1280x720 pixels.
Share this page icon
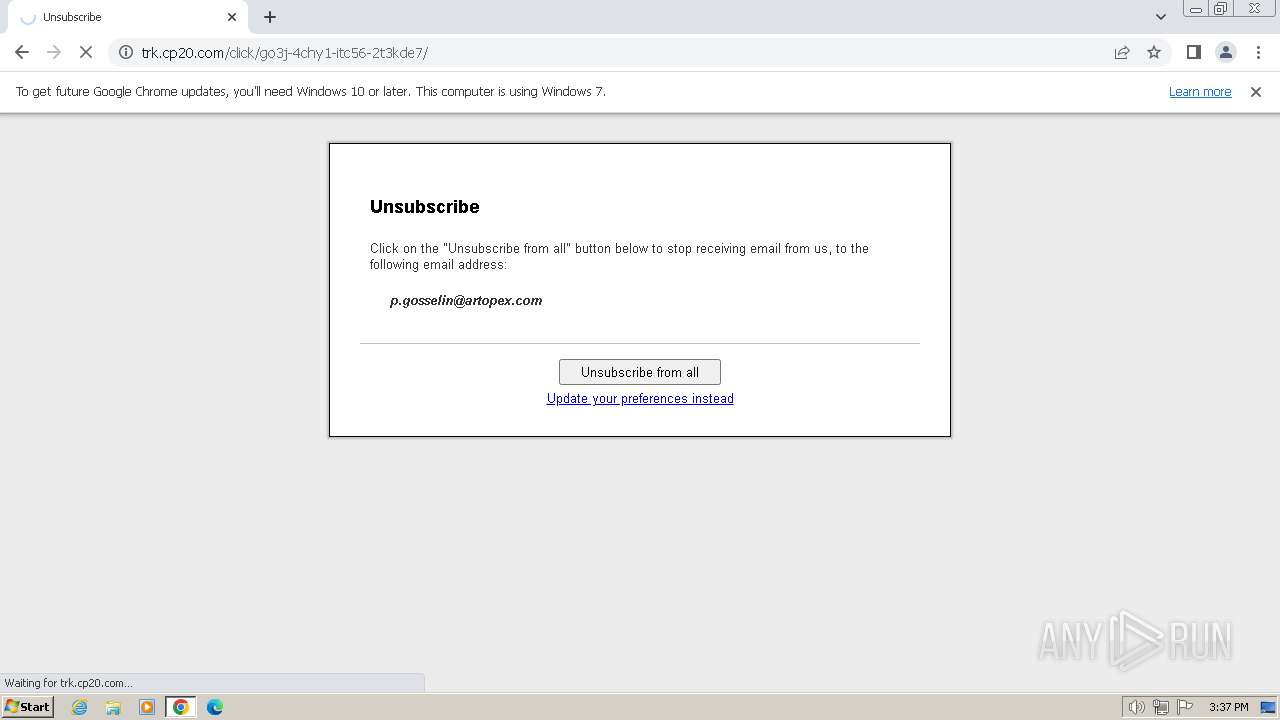coord(1122,52)
